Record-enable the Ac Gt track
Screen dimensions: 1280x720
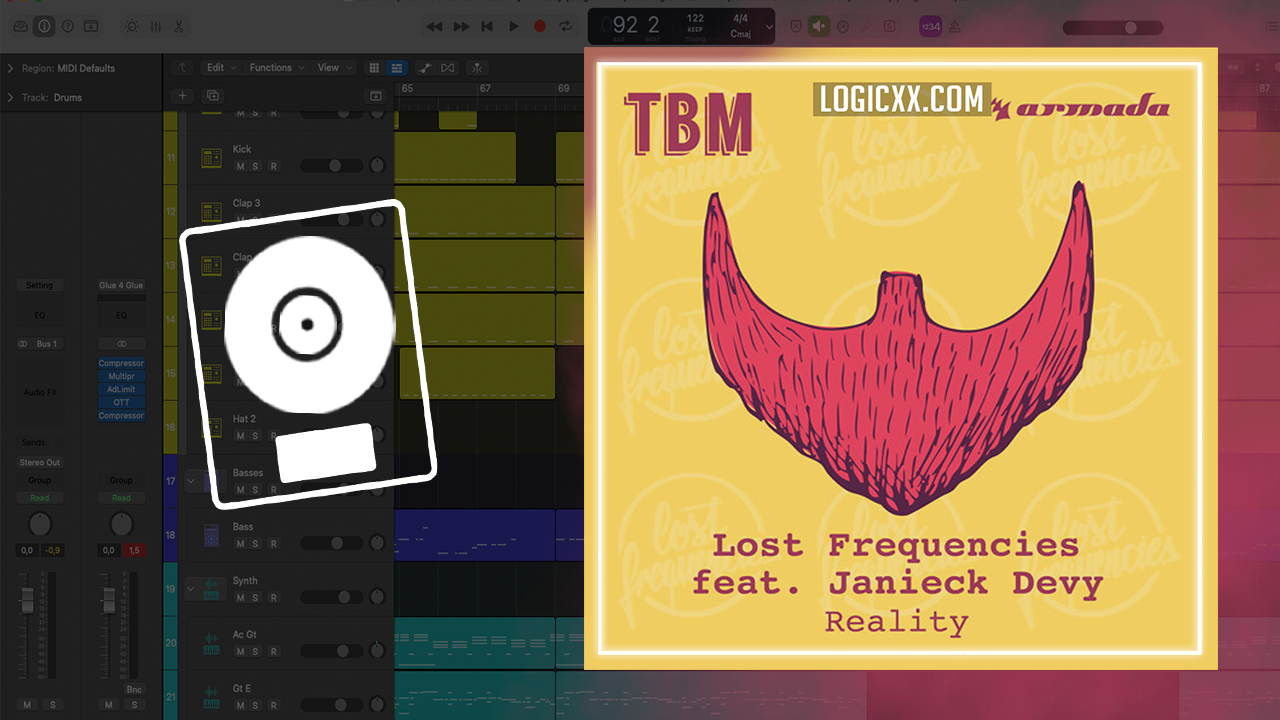pyautogui.click(x=274, y=651)
